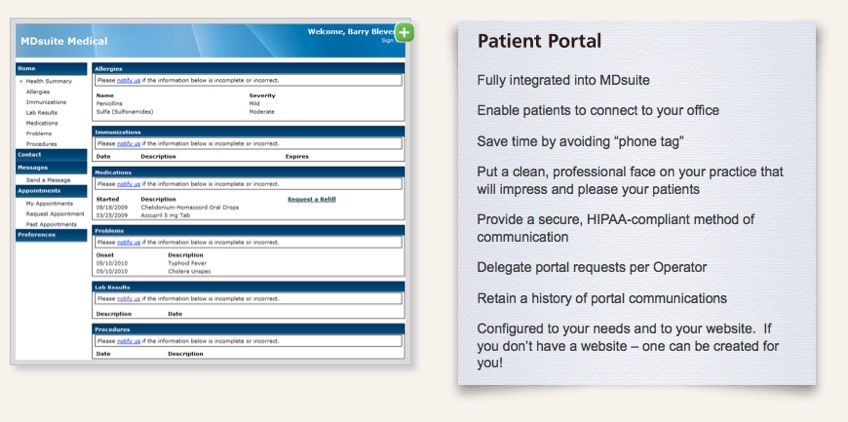The width and height of the screenshot is (848, 422).
Task: Click Request a Refill link
Action: tap(311, 200)
